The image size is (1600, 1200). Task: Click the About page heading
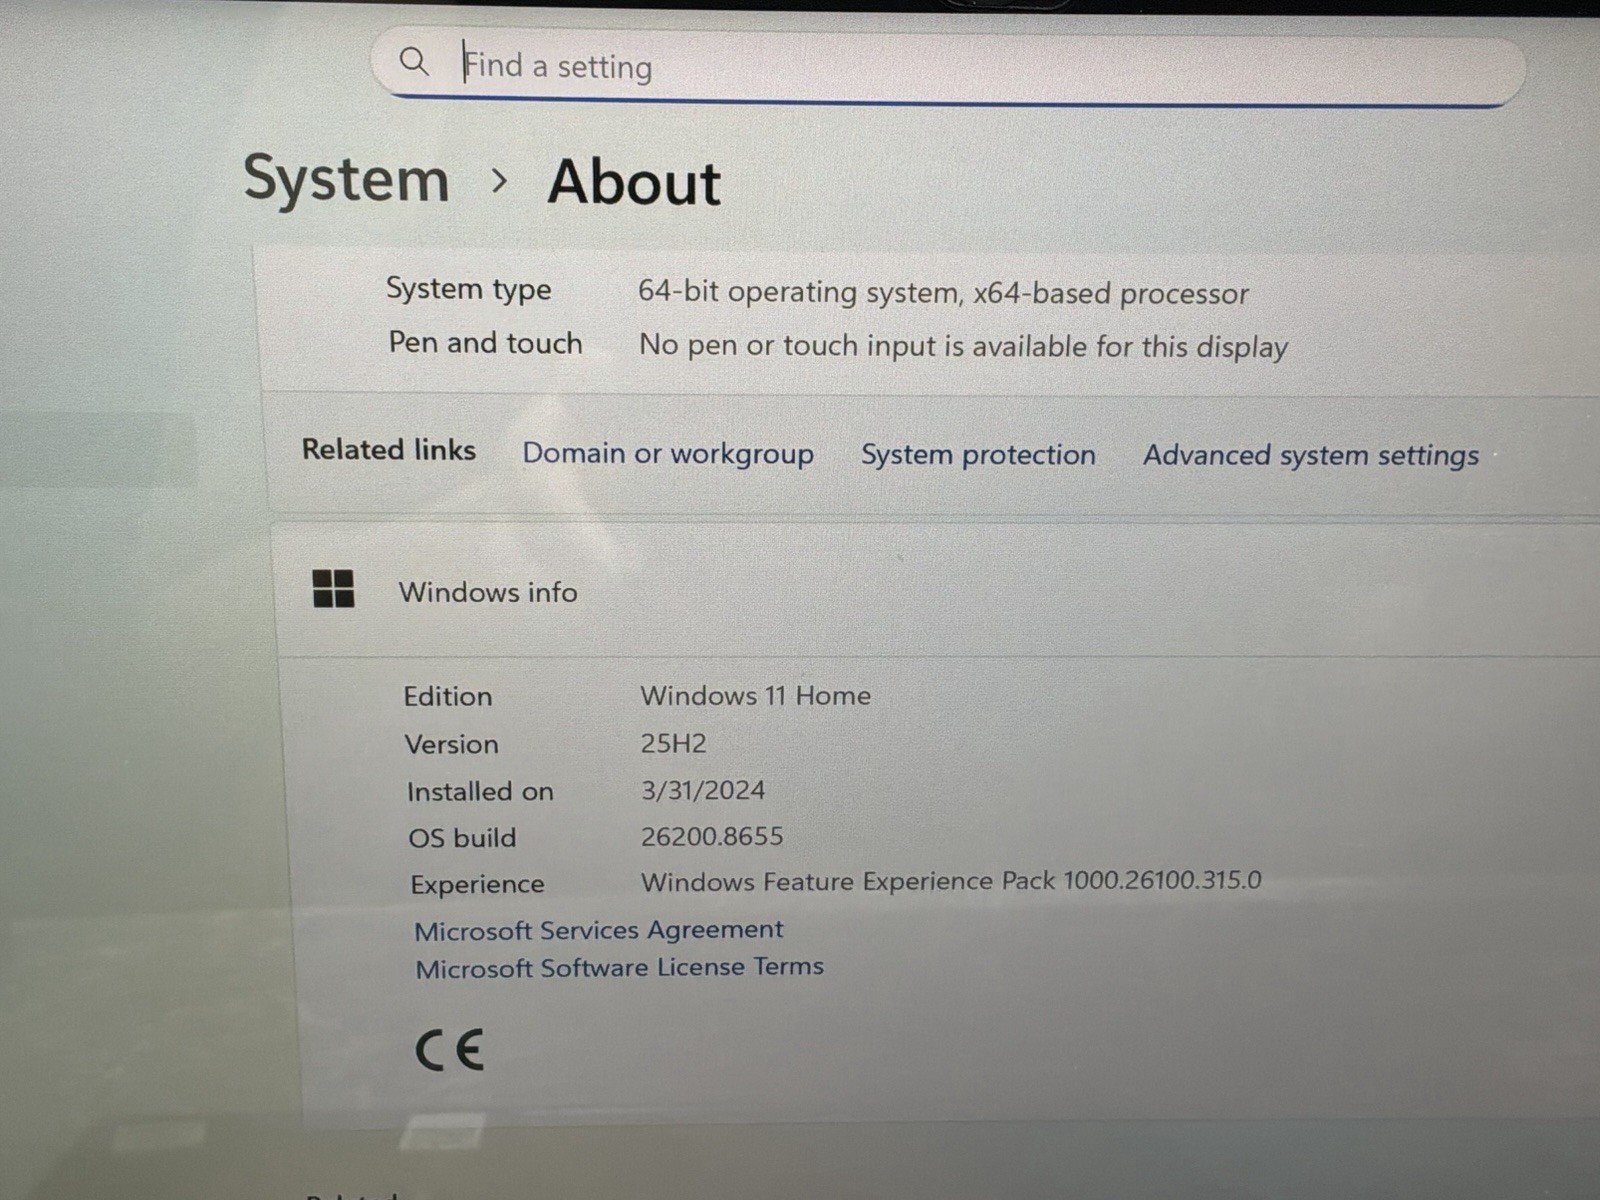634,183
